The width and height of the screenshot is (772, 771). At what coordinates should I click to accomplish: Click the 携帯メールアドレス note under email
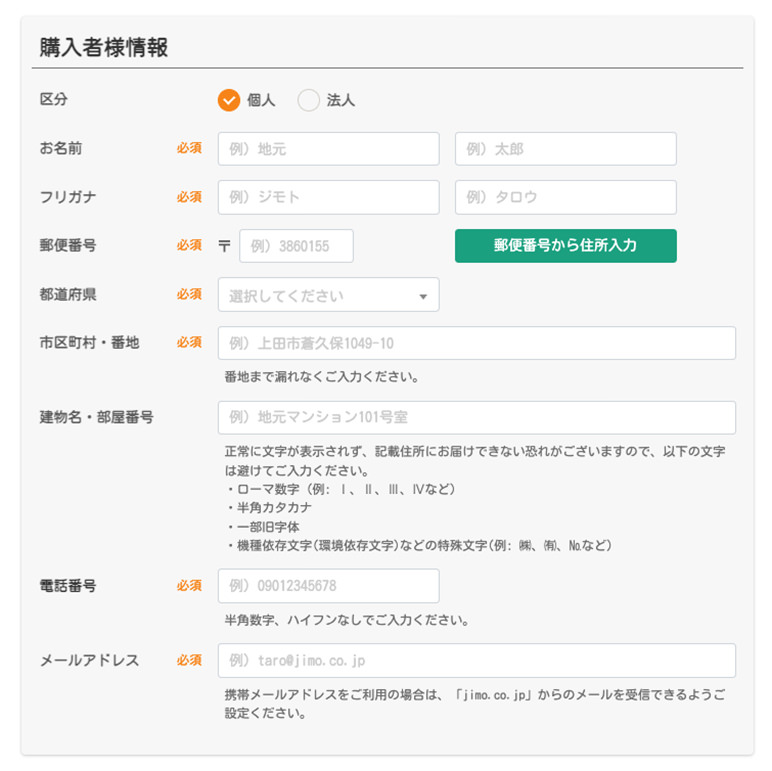(475, 704)
